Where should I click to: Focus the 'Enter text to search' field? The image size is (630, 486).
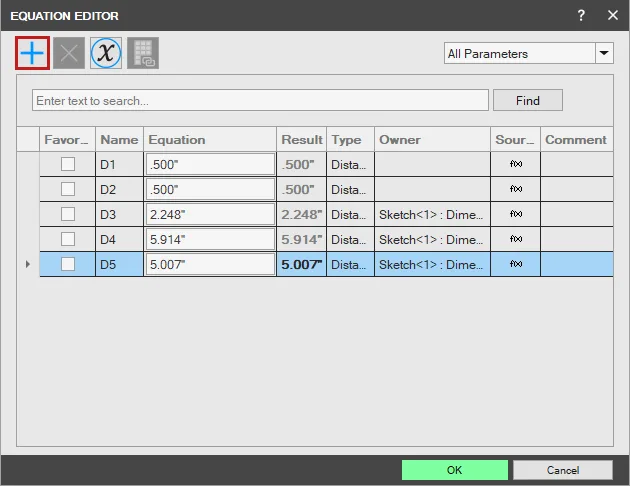(260, 100)
